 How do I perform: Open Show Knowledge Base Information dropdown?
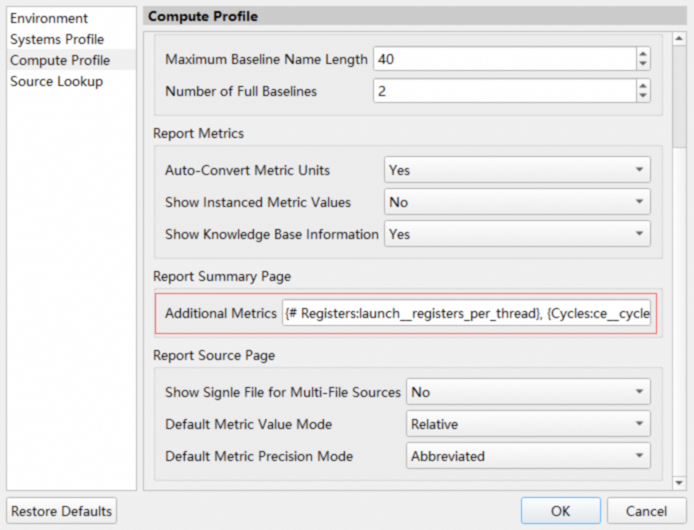pyautogui.click(x=517, y=234)
